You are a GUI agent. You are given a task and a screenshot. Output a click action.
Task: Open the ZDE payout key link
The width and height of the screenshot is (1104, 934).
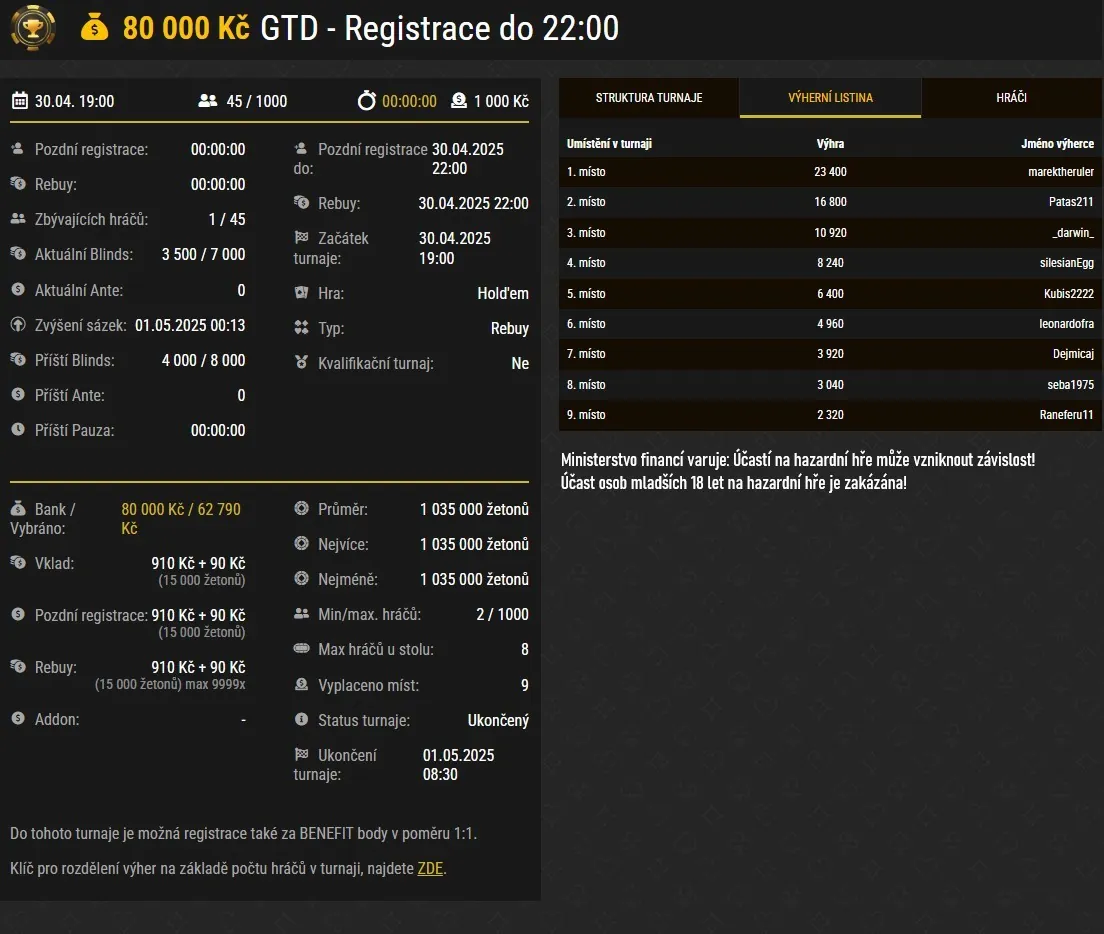[x=430, y=868]
